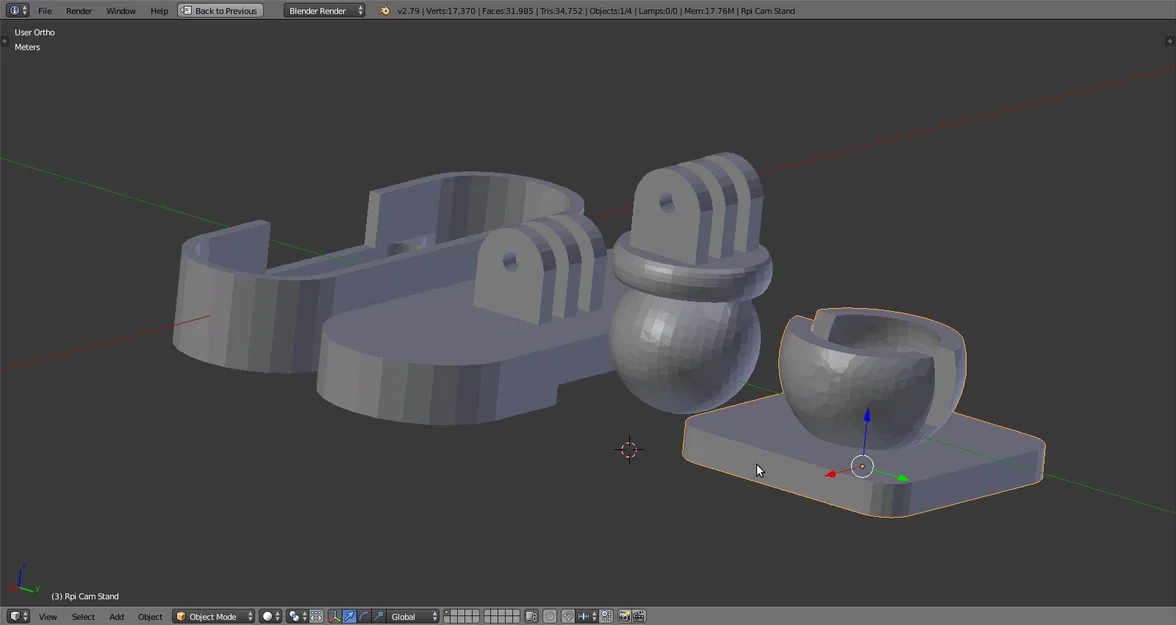Click the blue Z-axis manipulator arrow
The height and width of the screenshot is (625, 1176).
(867, 417)
